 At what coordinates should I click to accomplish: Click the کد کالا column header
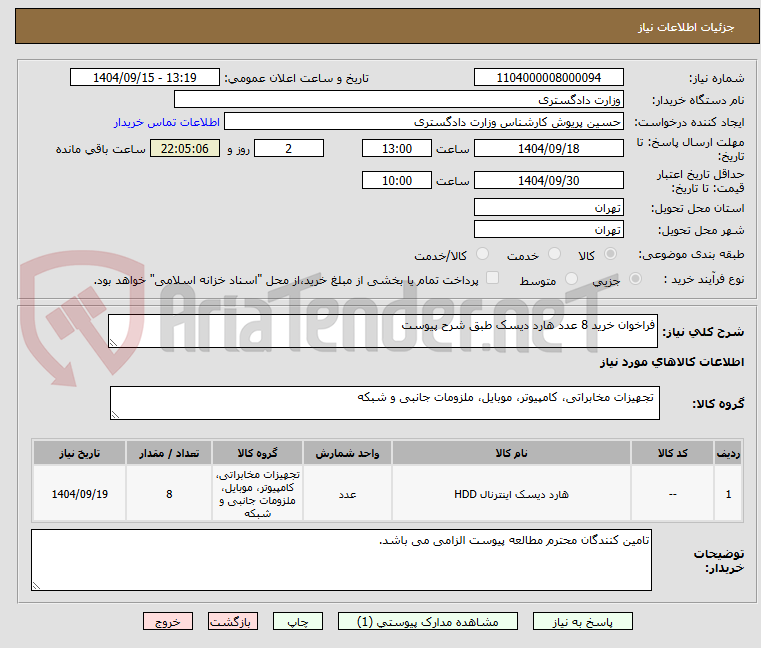coord(672,453)
